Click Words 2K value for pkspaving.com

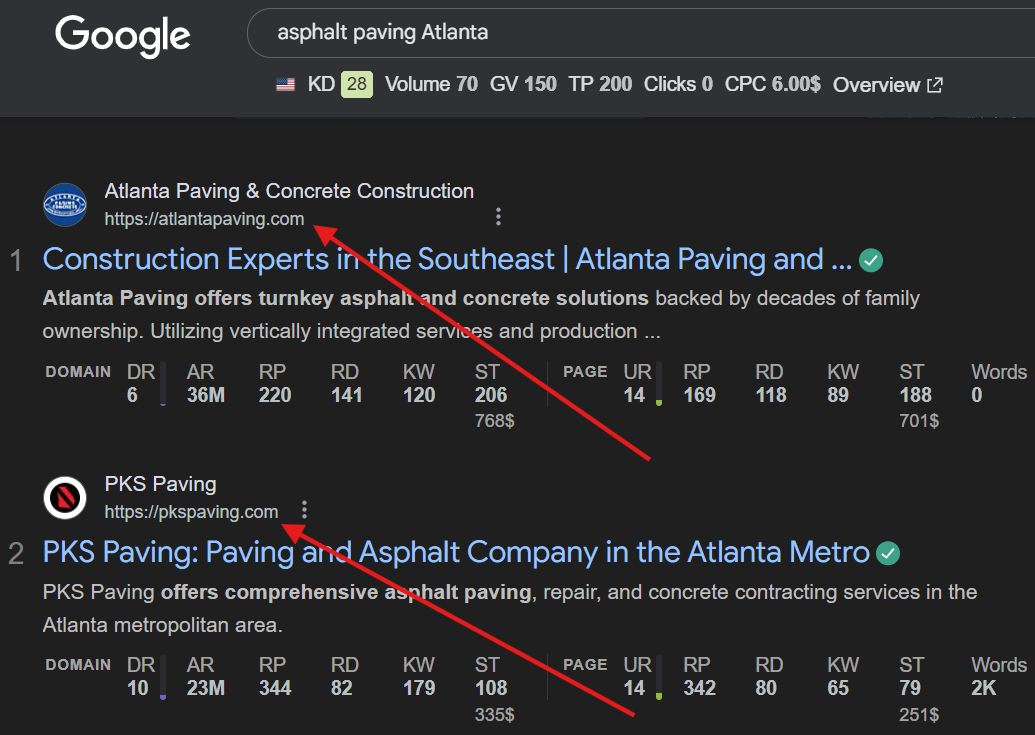point(984,688)
